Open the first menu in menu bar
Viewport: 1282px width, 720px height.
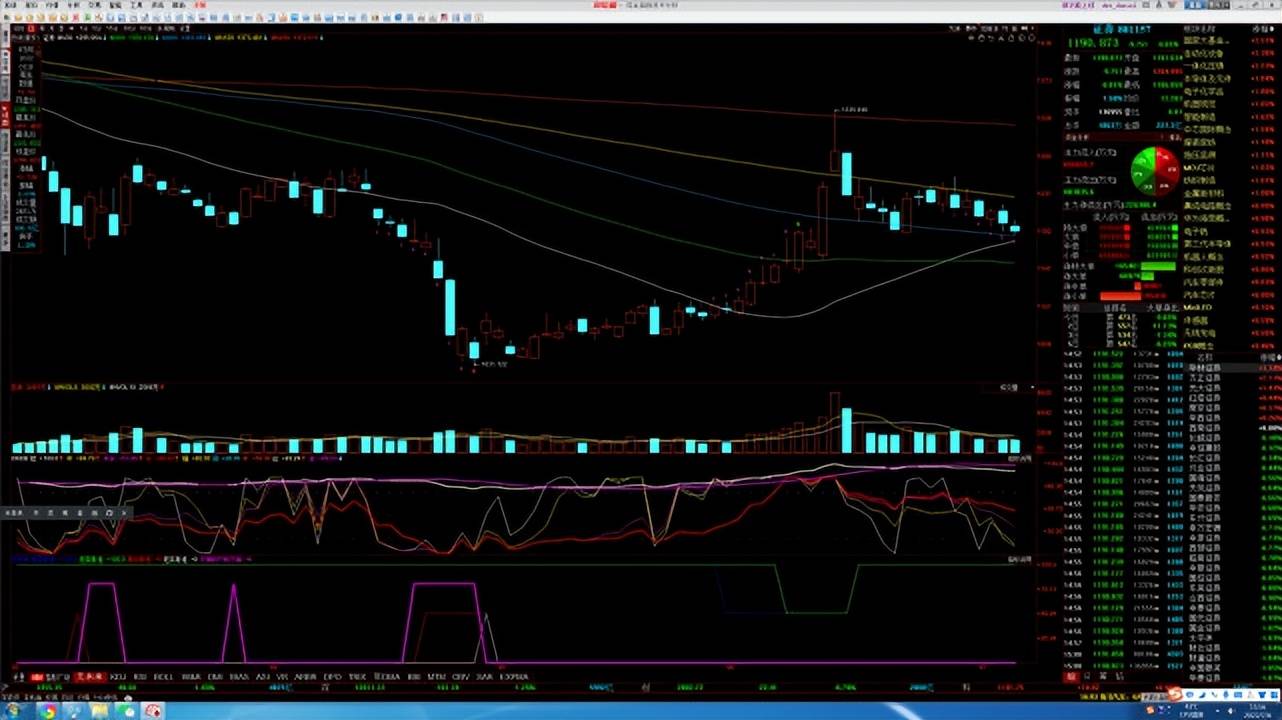click(x=8, y=5)
